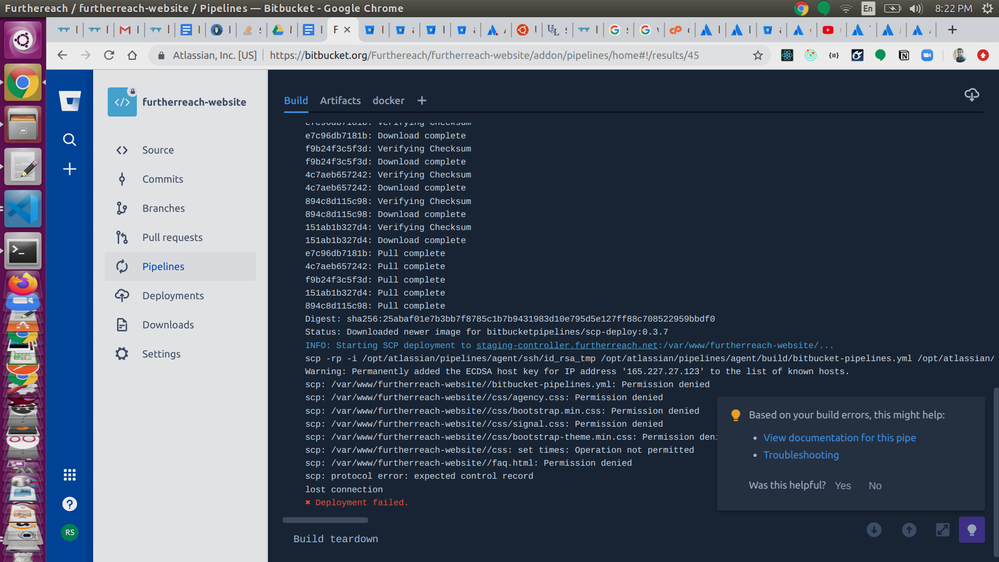Select Pipelines in repository sidebar
The height and width of the screenshot is (562, 999).
pos(180,266)
